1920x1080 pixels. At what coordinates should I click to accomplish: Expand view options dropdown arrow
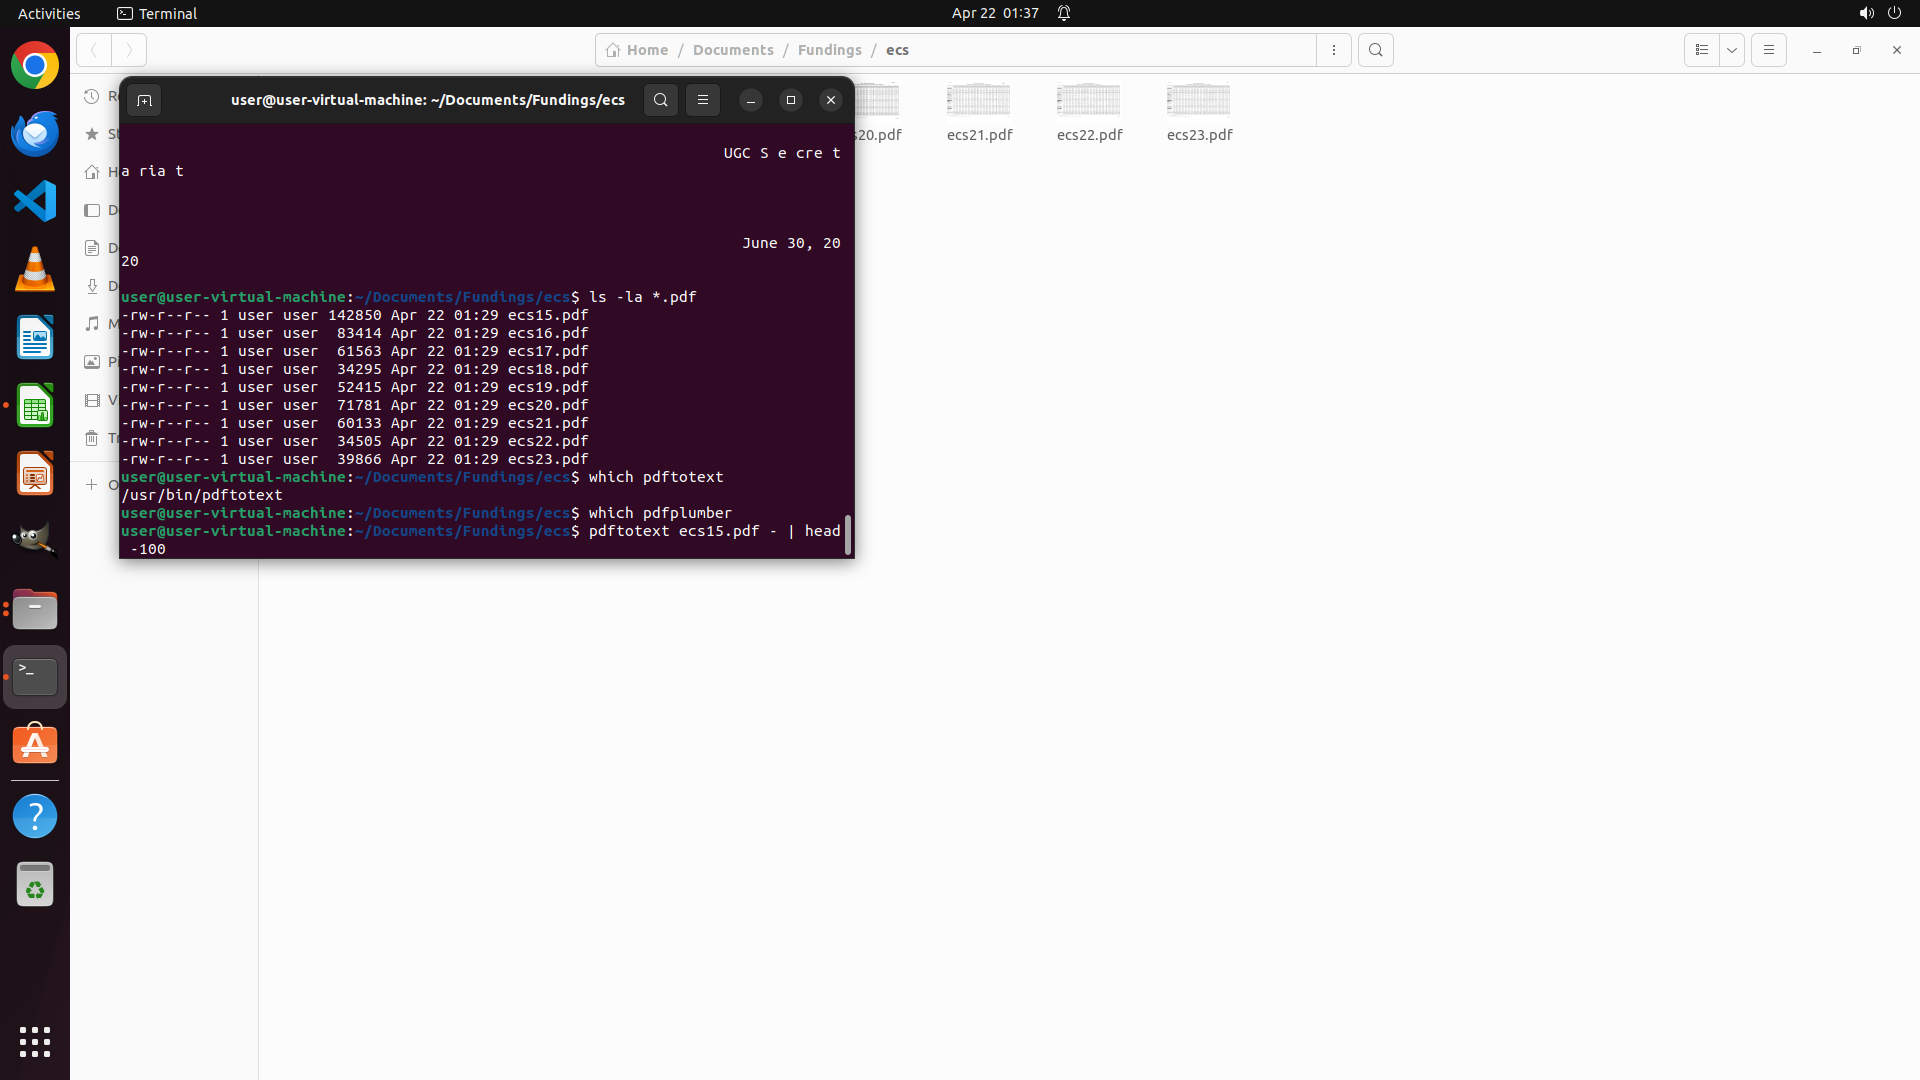tap(1732, 50)
